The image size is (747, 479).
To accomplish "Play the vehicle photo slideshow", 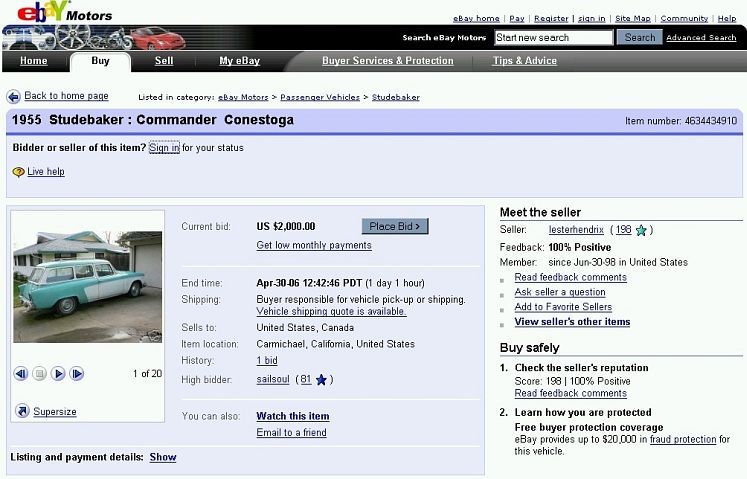I will click(x=58, y=374).
